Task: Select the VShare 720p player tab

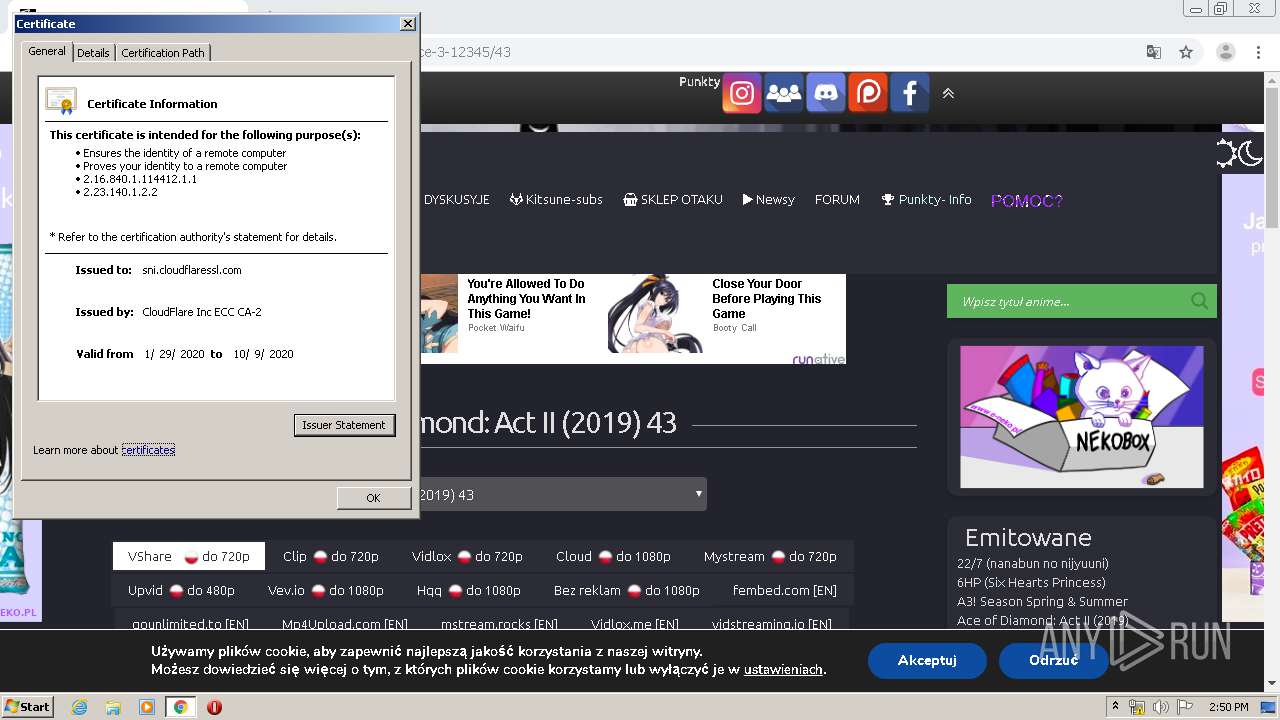Action: tap(189, 556)
